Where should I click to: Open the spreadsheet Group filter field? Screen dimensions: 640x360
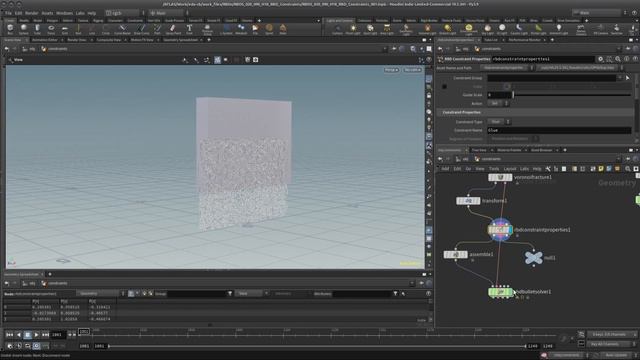197,293
